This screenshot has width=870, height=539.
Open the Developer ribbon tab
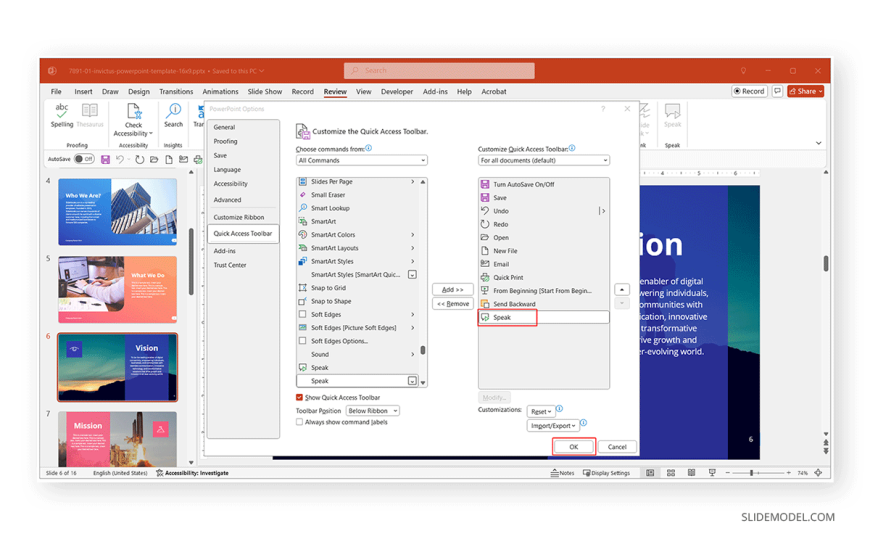tap(397, 92)
